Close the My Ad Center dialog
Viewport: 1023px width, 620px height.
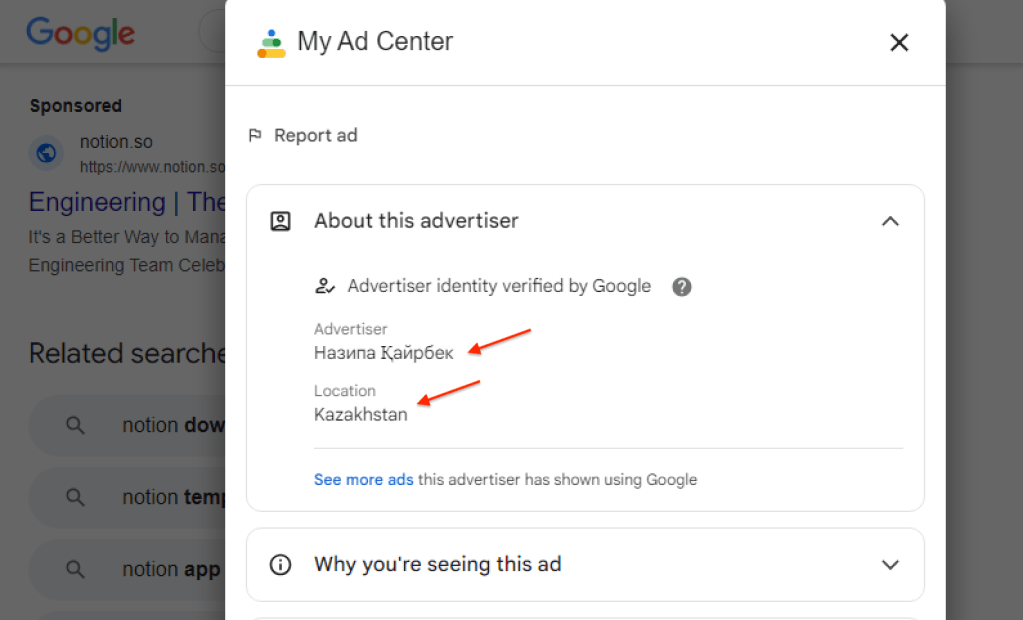(899, 42)
